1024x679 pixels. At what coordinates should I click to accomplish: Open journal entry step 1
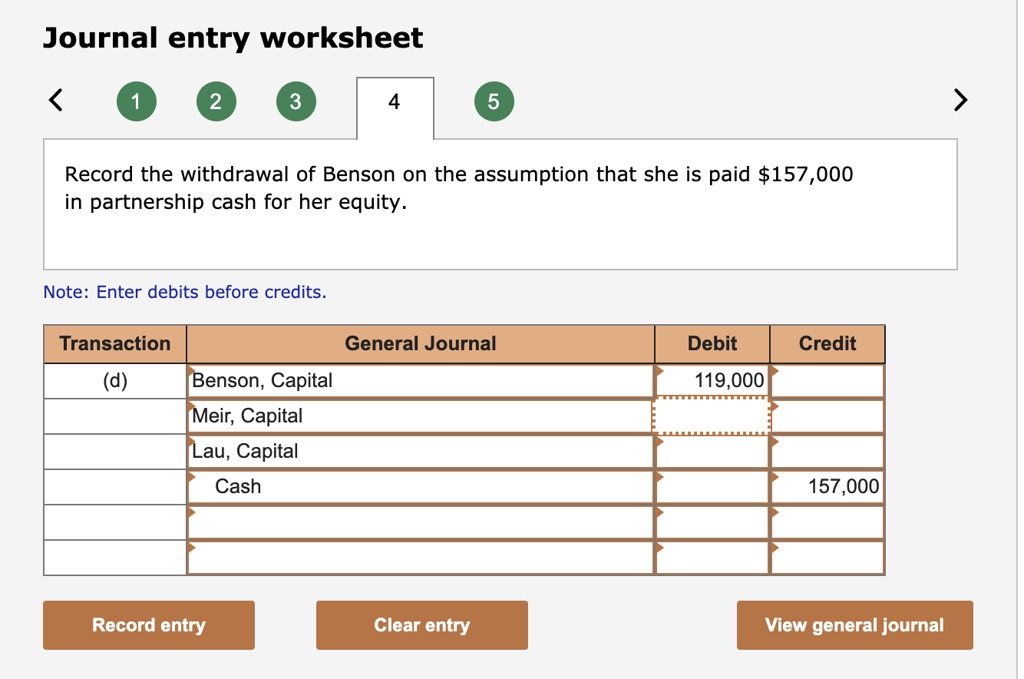[136, 100]
